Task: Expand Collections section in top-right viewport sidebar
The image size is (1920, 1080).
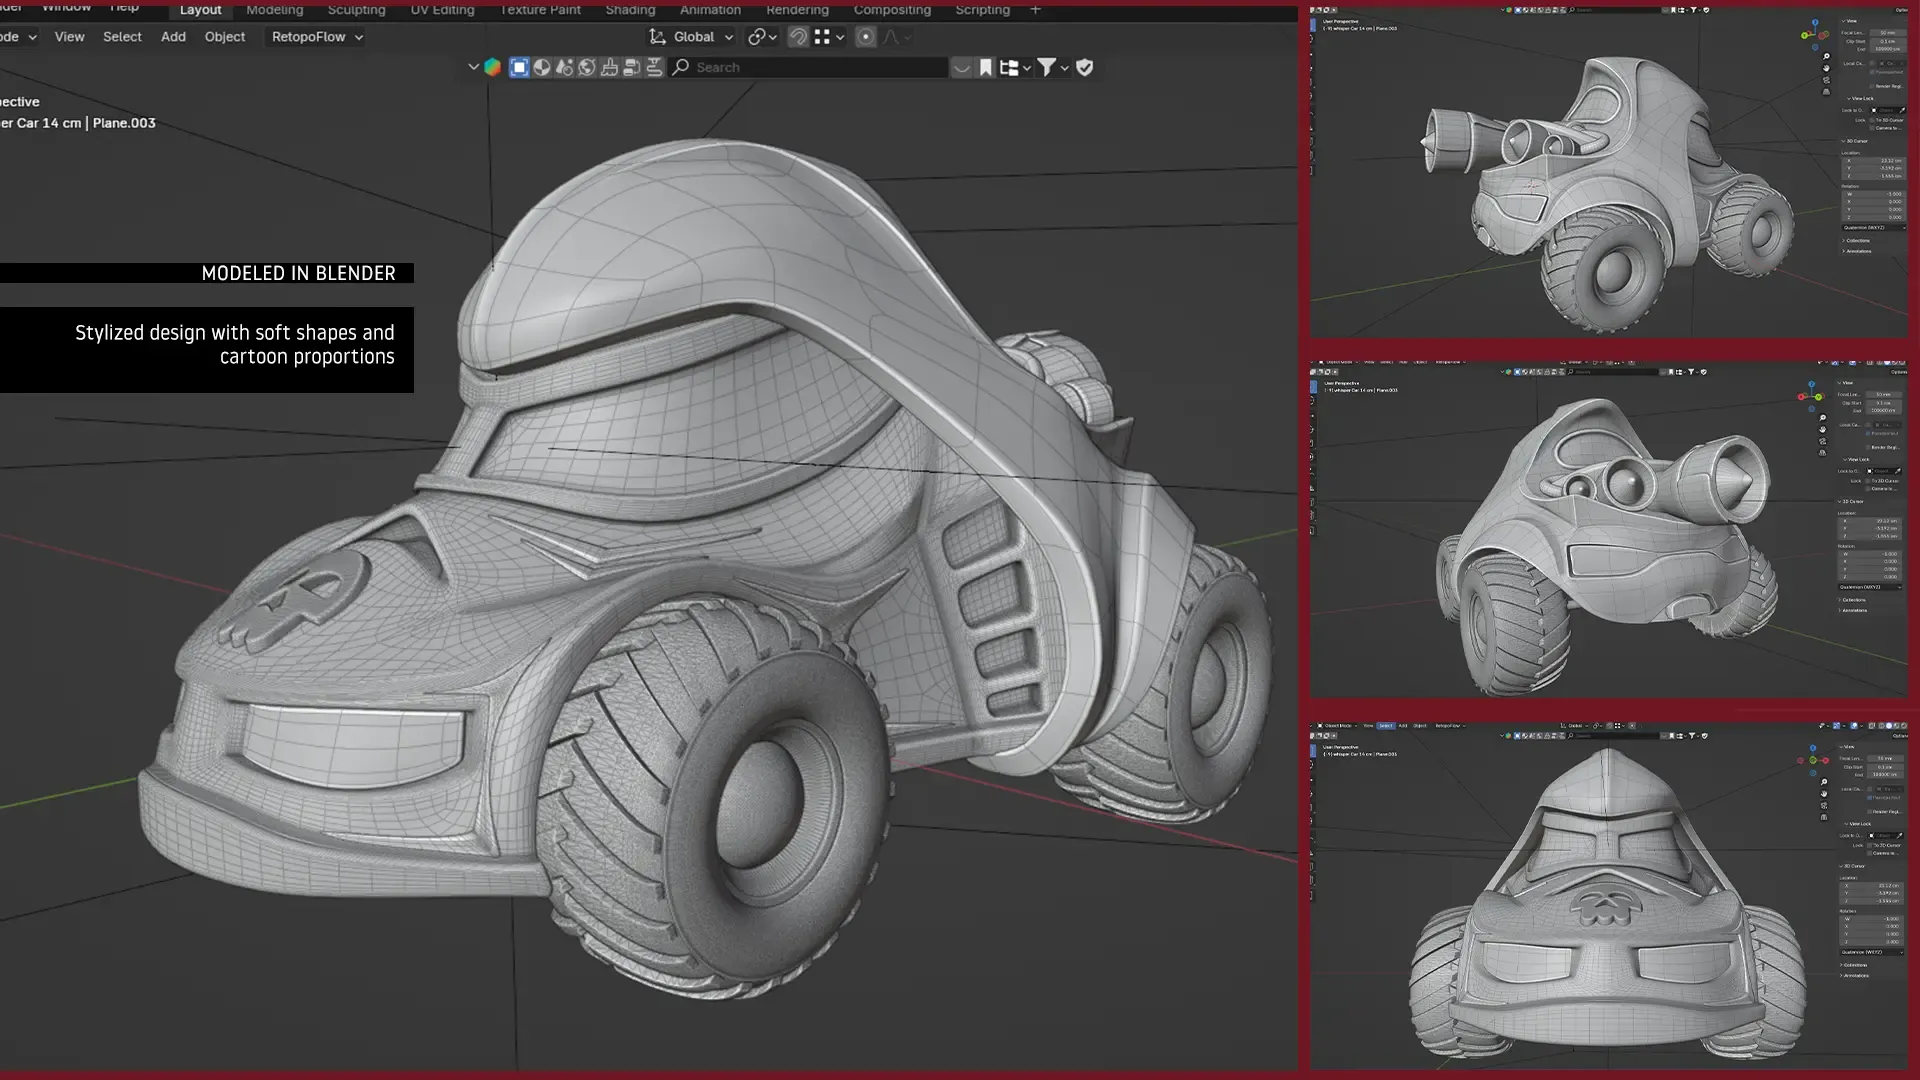Action: [x=1857, y=240]
